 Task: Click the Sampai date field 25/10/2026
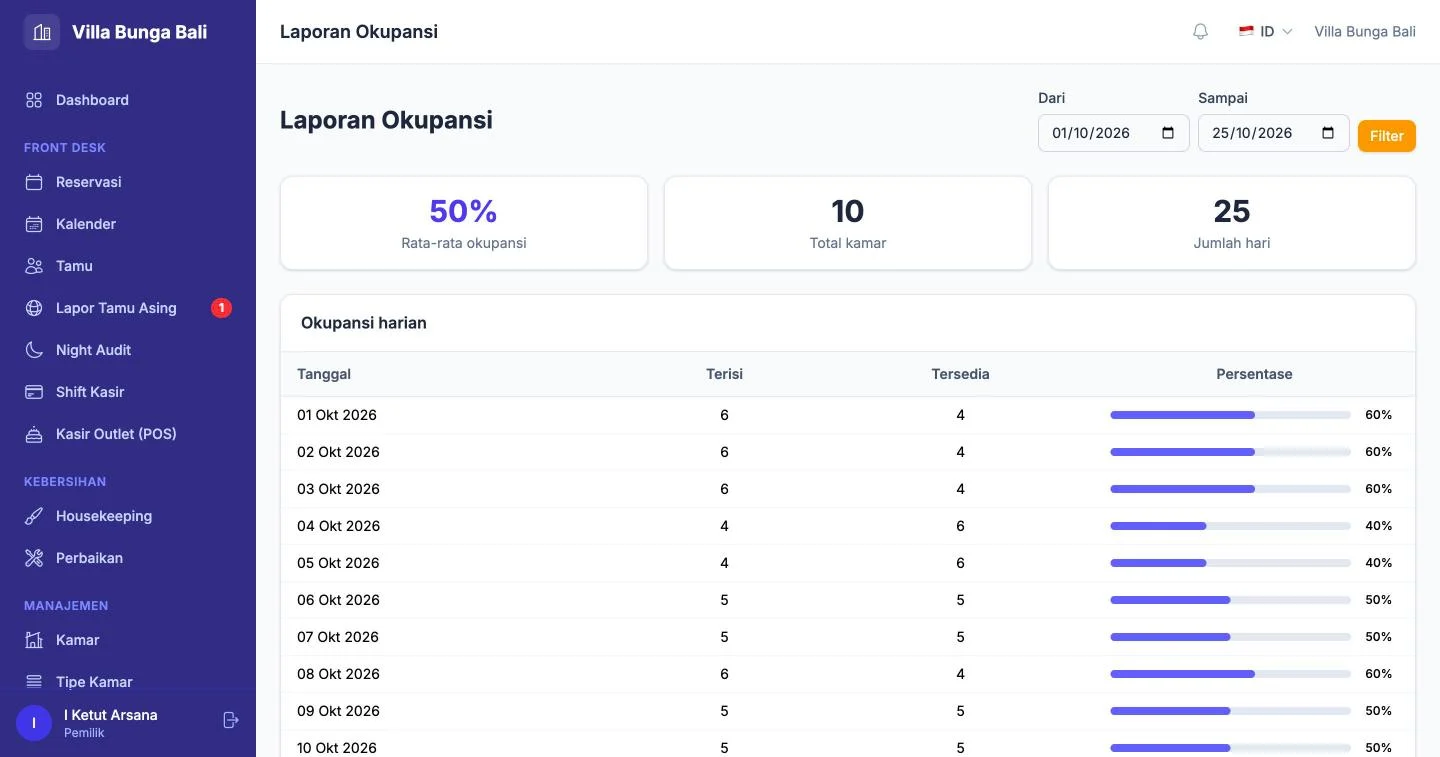(x=1273, y=133)
